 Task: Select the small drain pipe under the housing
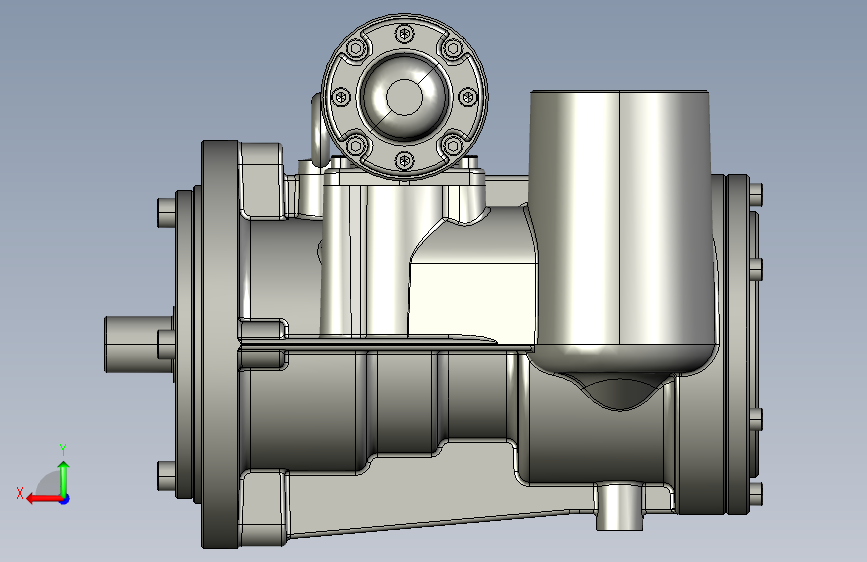coord(620,506)
